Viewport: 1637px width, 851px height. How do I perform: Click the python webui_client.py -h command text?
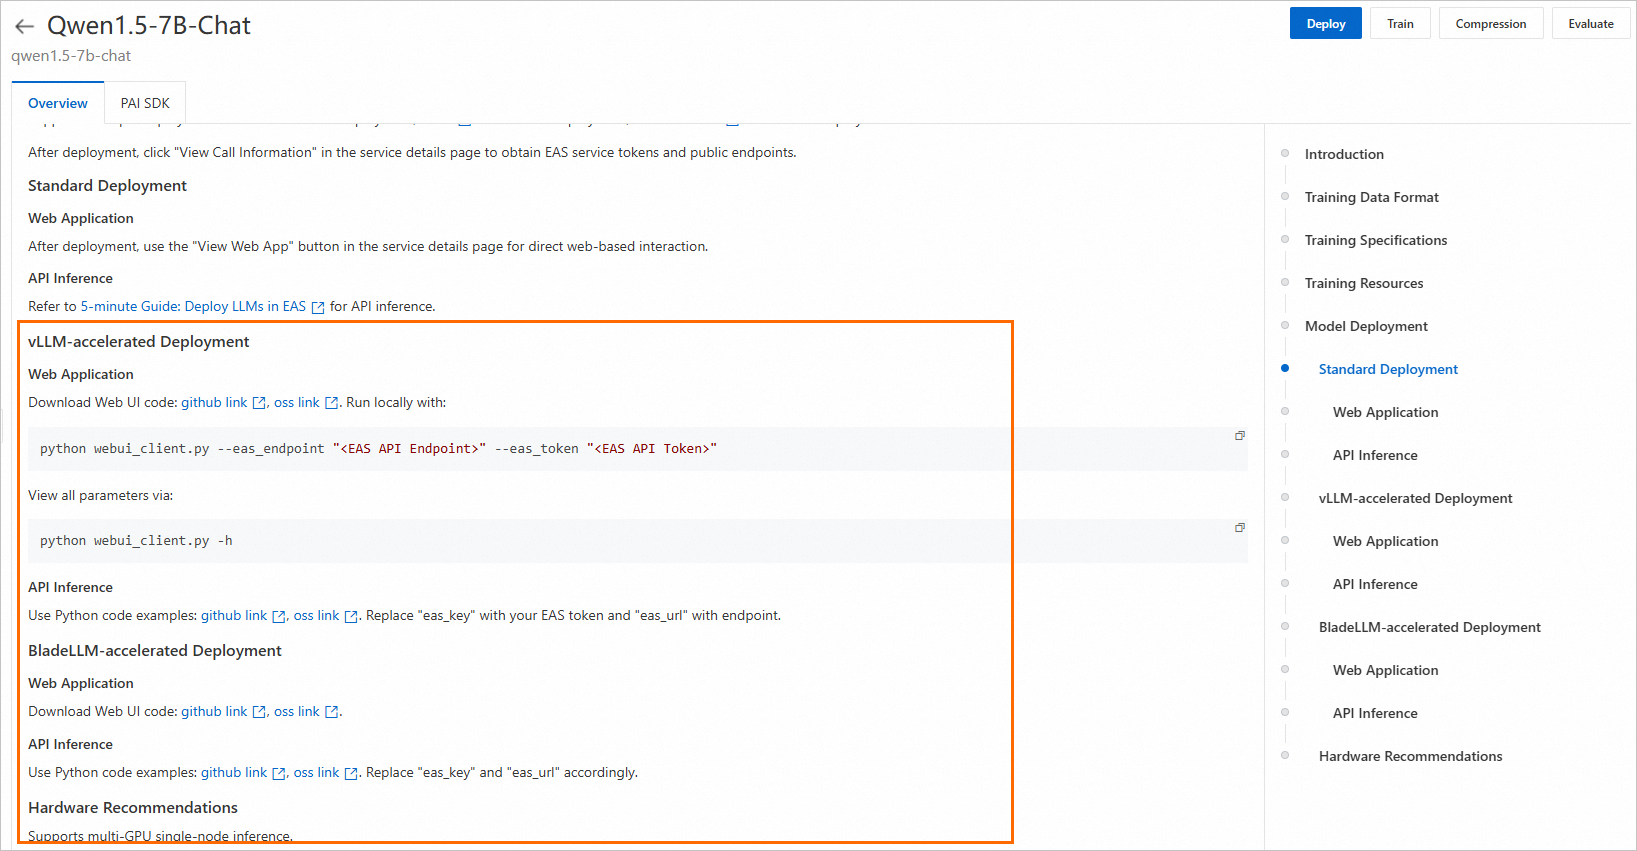coord(136,541)
